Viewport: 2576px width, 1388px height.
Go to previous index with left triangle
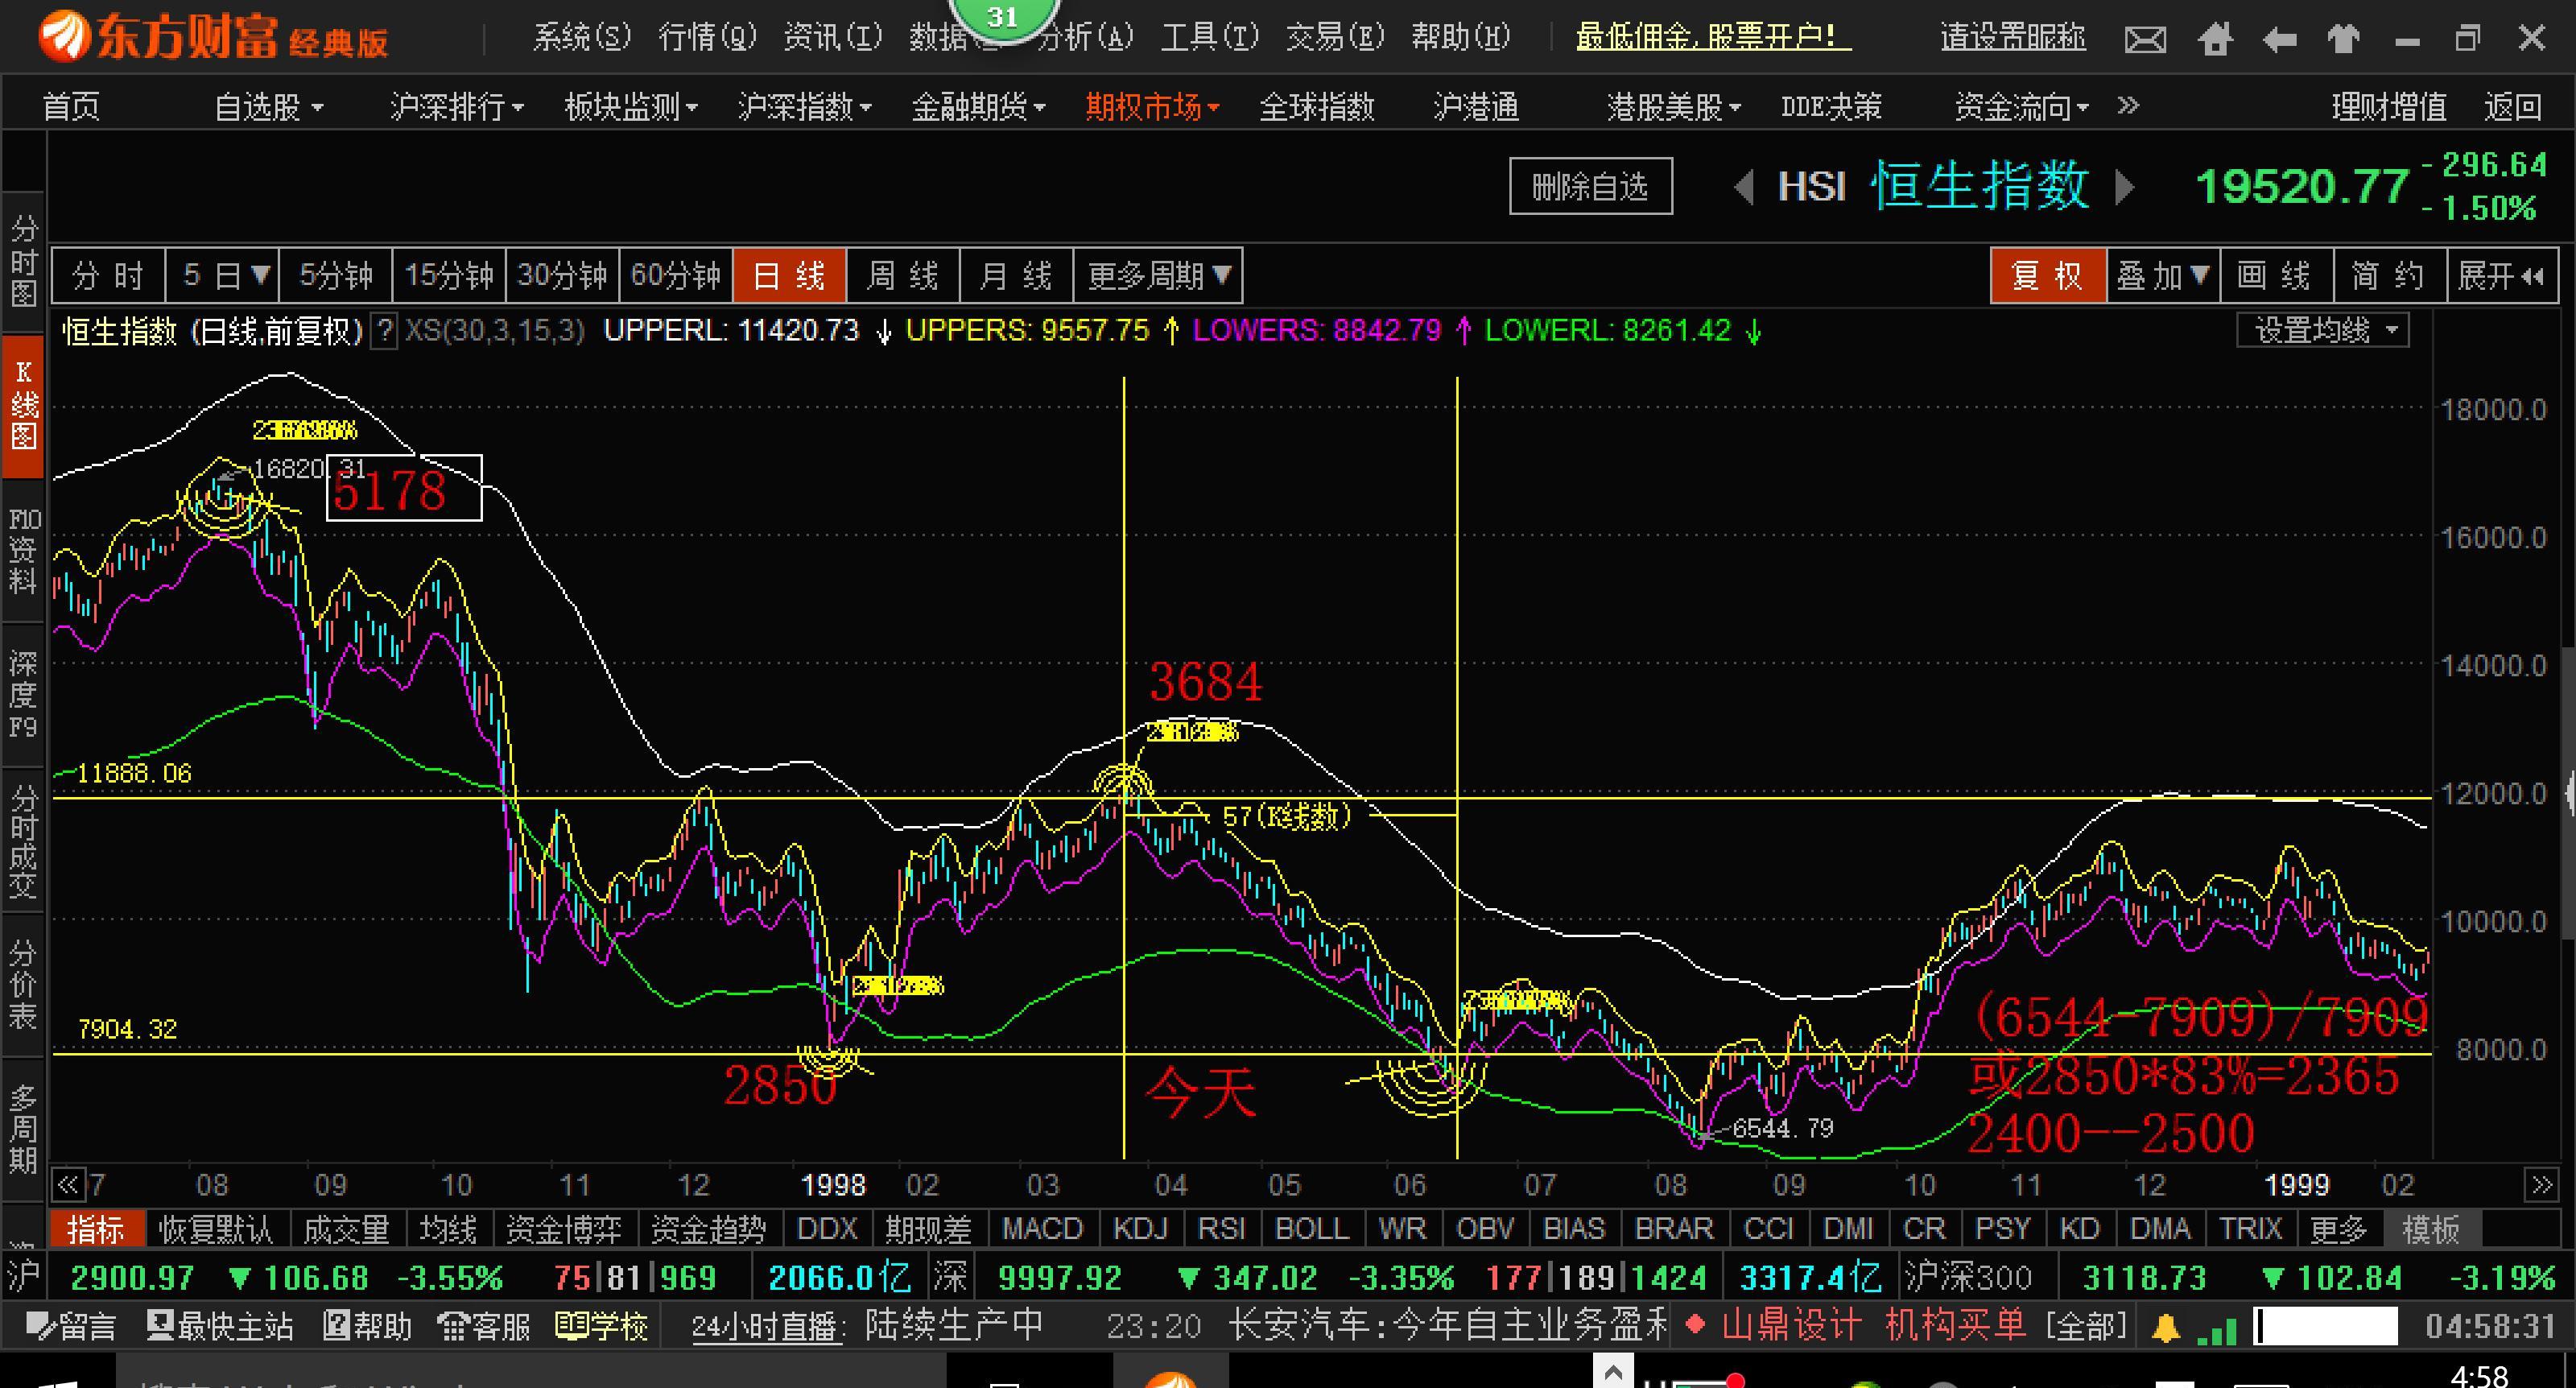(1744, 187)
